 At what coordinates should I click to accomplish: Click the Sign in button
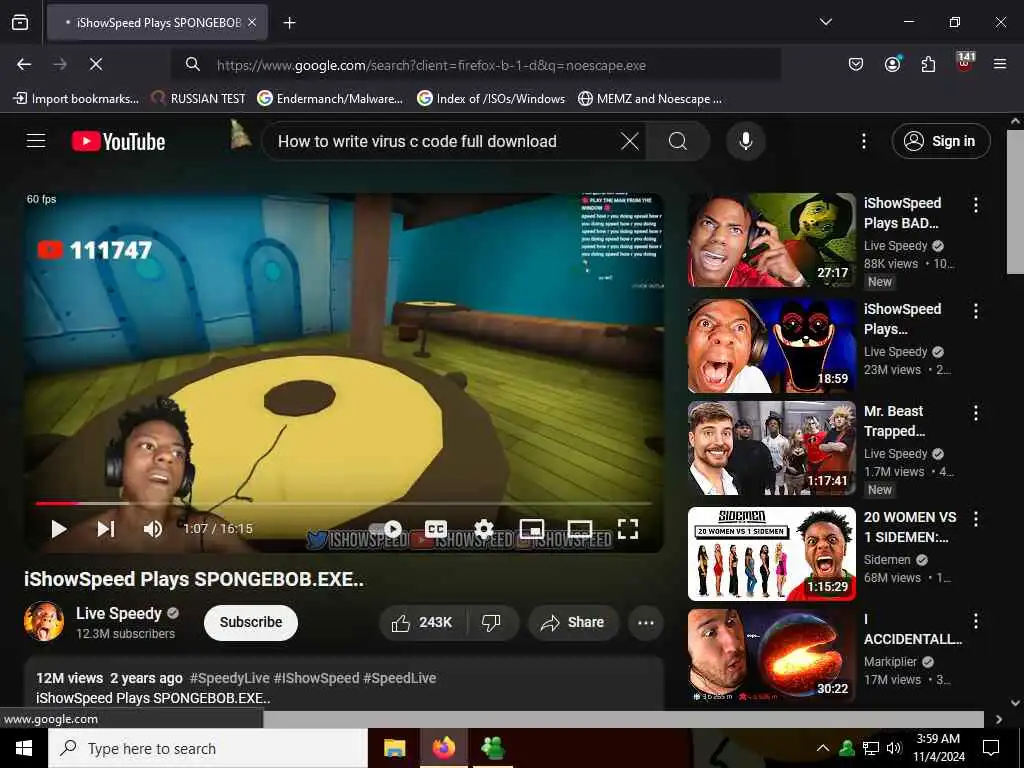tap(940, 141)
